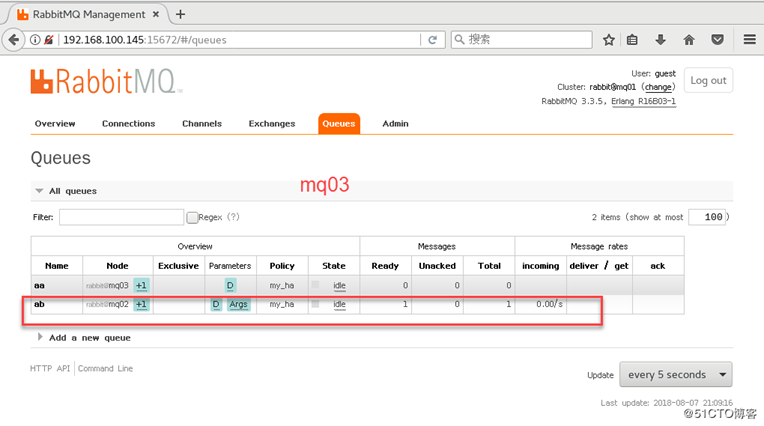
Task: Click the Args badge for queue ab
Action: click(x=238, y=304)
